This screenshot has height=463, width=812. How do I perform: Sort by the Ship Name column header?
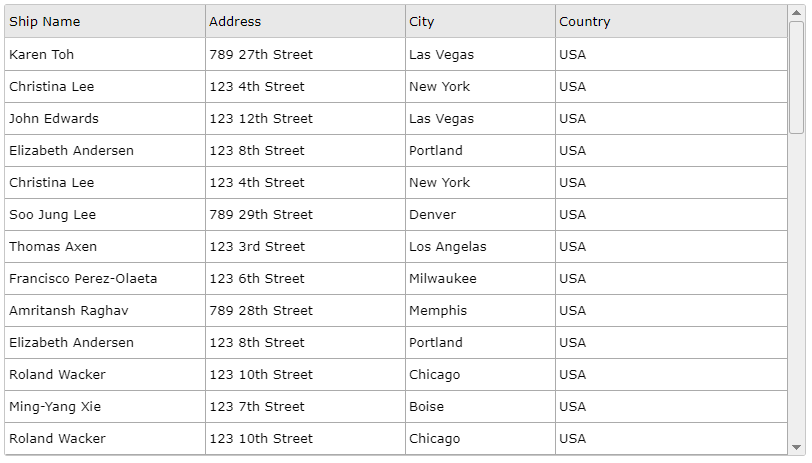[x=105, y=21]
